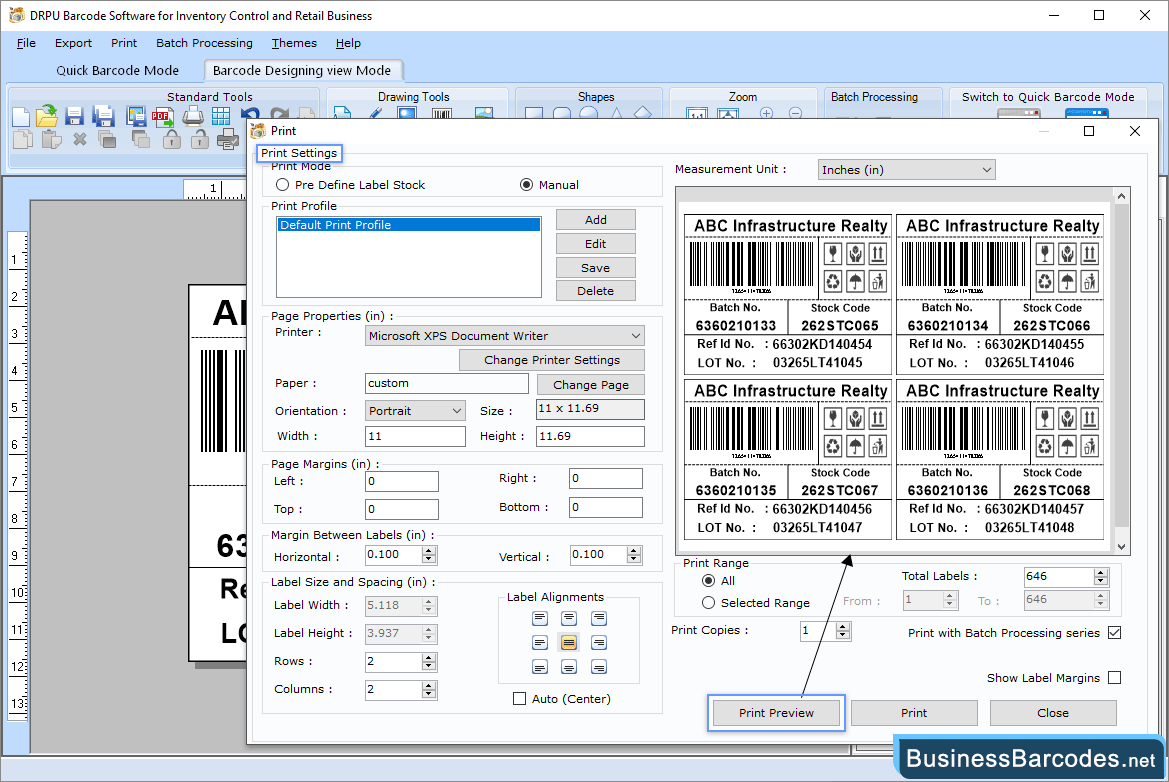1169x782 pixels.
Task: Increase Horizontal margin spinner
Action: pos(429,551)
